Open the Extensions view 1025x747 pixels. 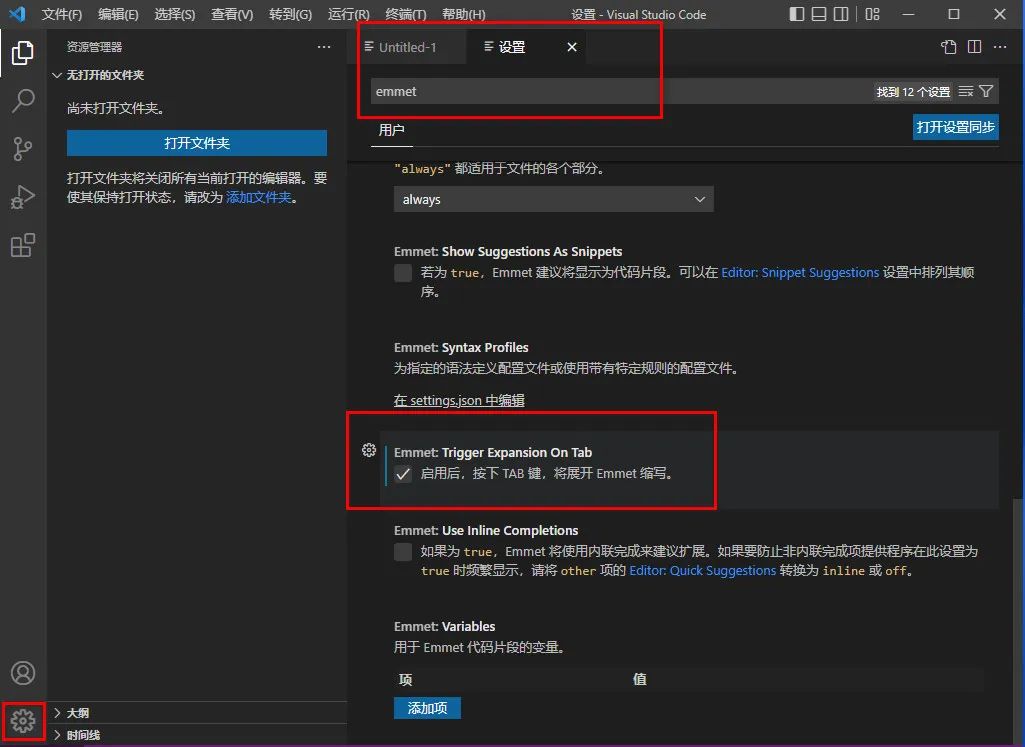click(x=23, y=245)
